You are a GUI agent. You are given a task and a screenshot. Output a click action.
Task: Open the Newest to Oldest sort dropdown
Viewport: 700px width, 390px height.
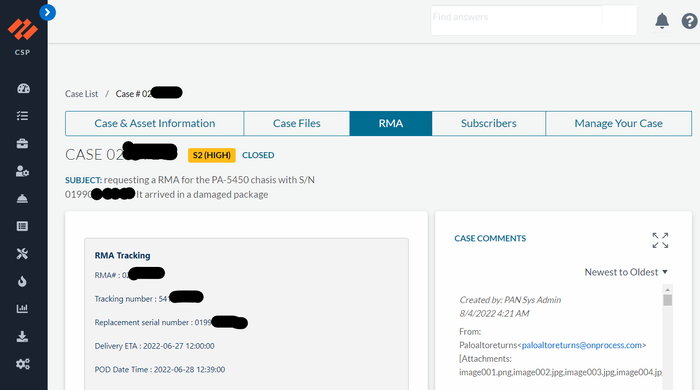tap(626, 272)
